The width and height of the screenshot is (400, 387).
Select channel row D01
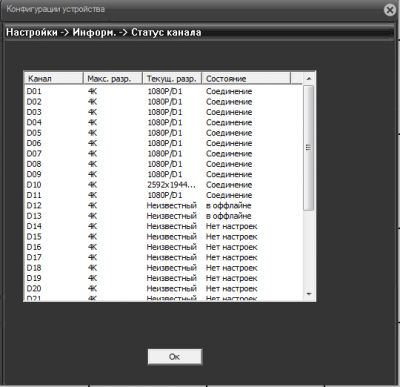point(164,91)
